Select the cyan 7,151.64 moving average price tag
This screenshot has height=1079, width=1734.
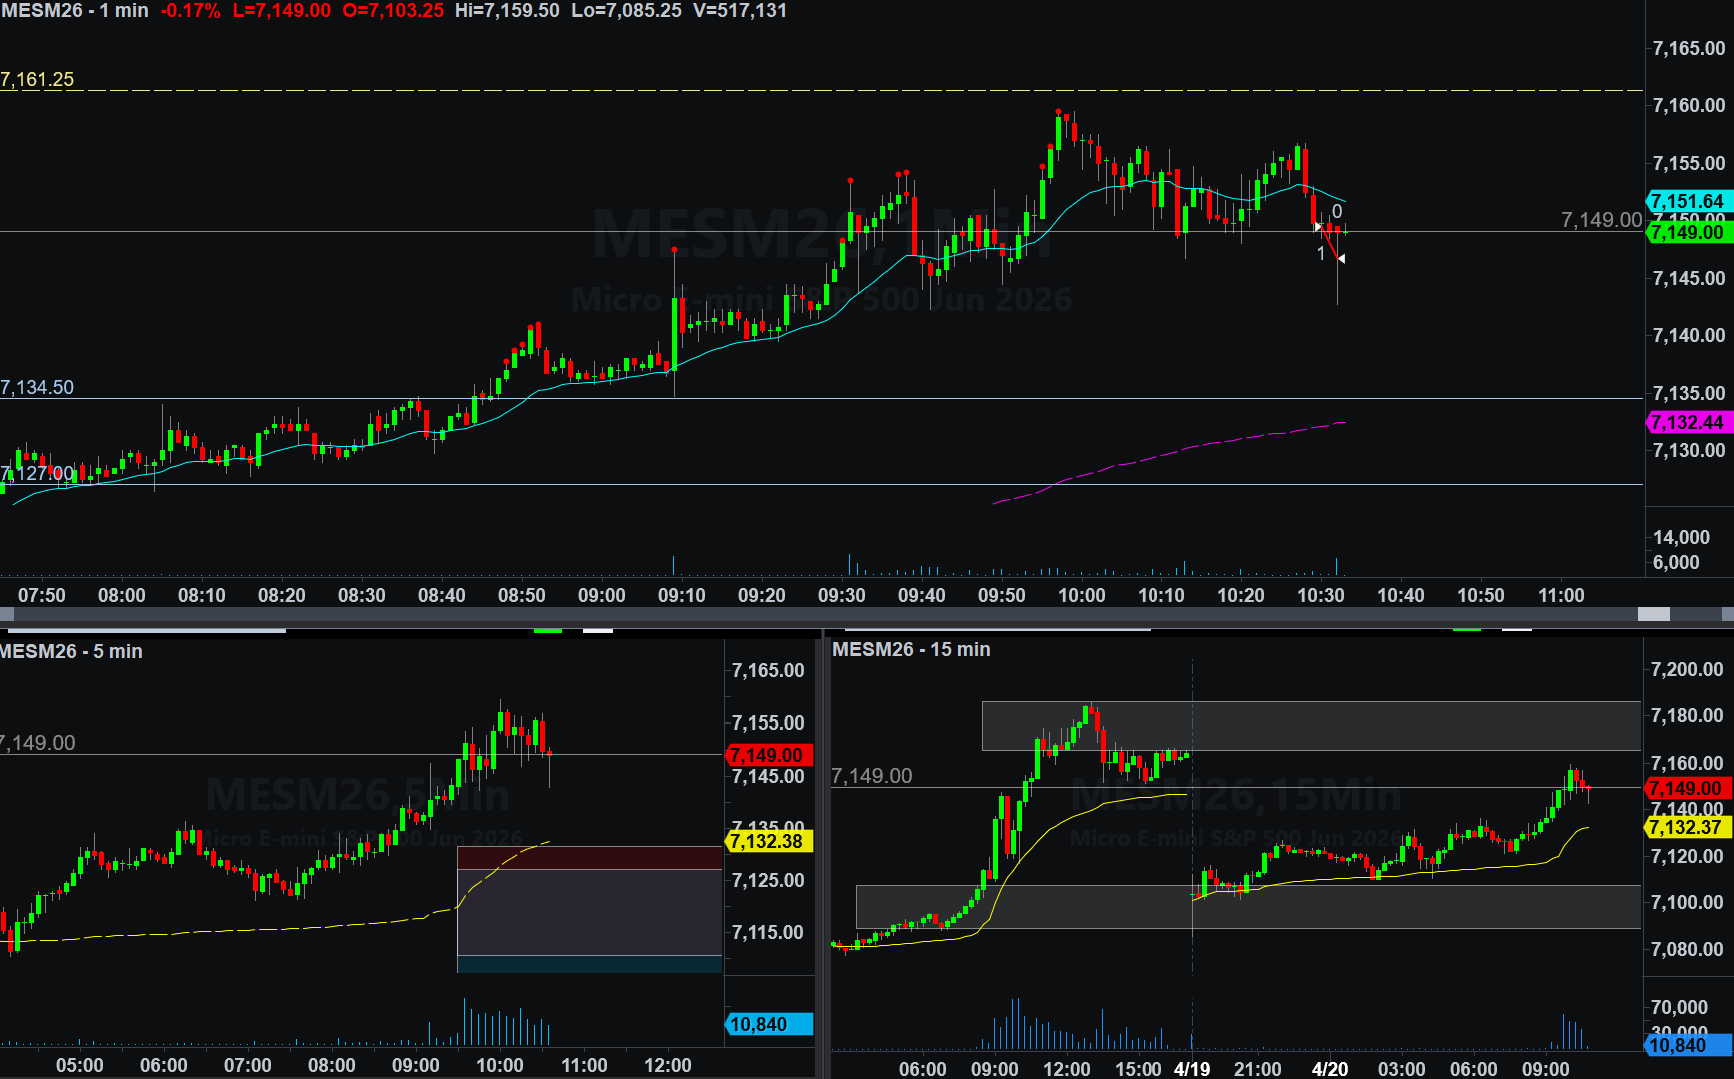[1688, 201]
